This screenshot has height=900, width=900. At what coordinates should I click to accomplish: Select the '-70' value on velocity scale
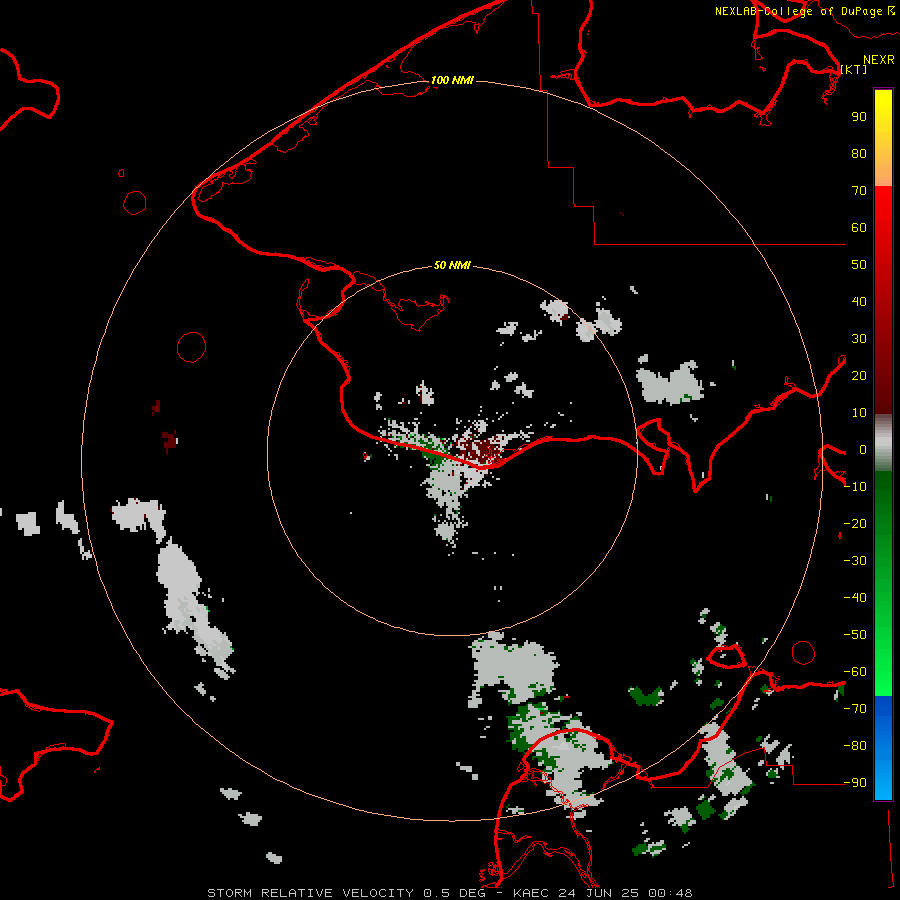click(x=855, y=709)
